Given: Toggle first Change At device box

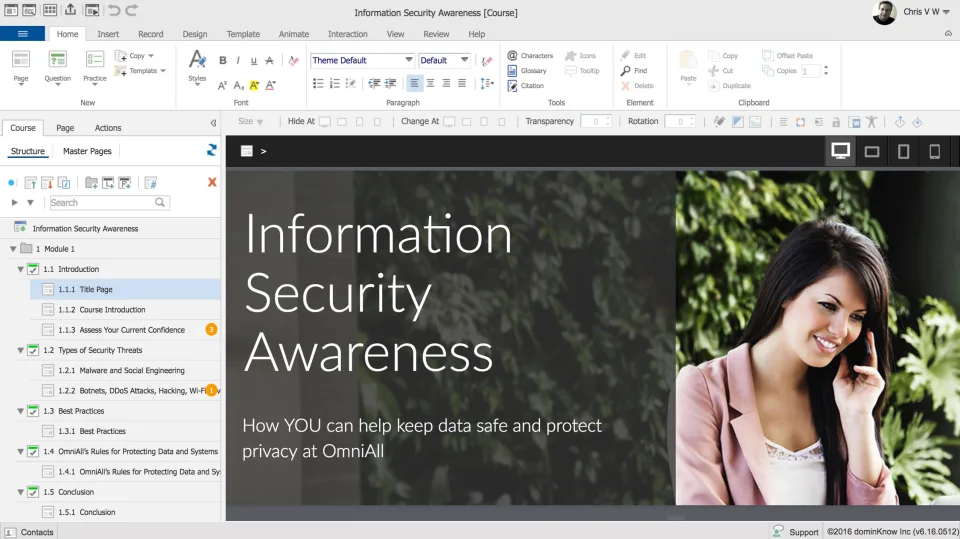Looking at the screenshot, I should 449,121.
